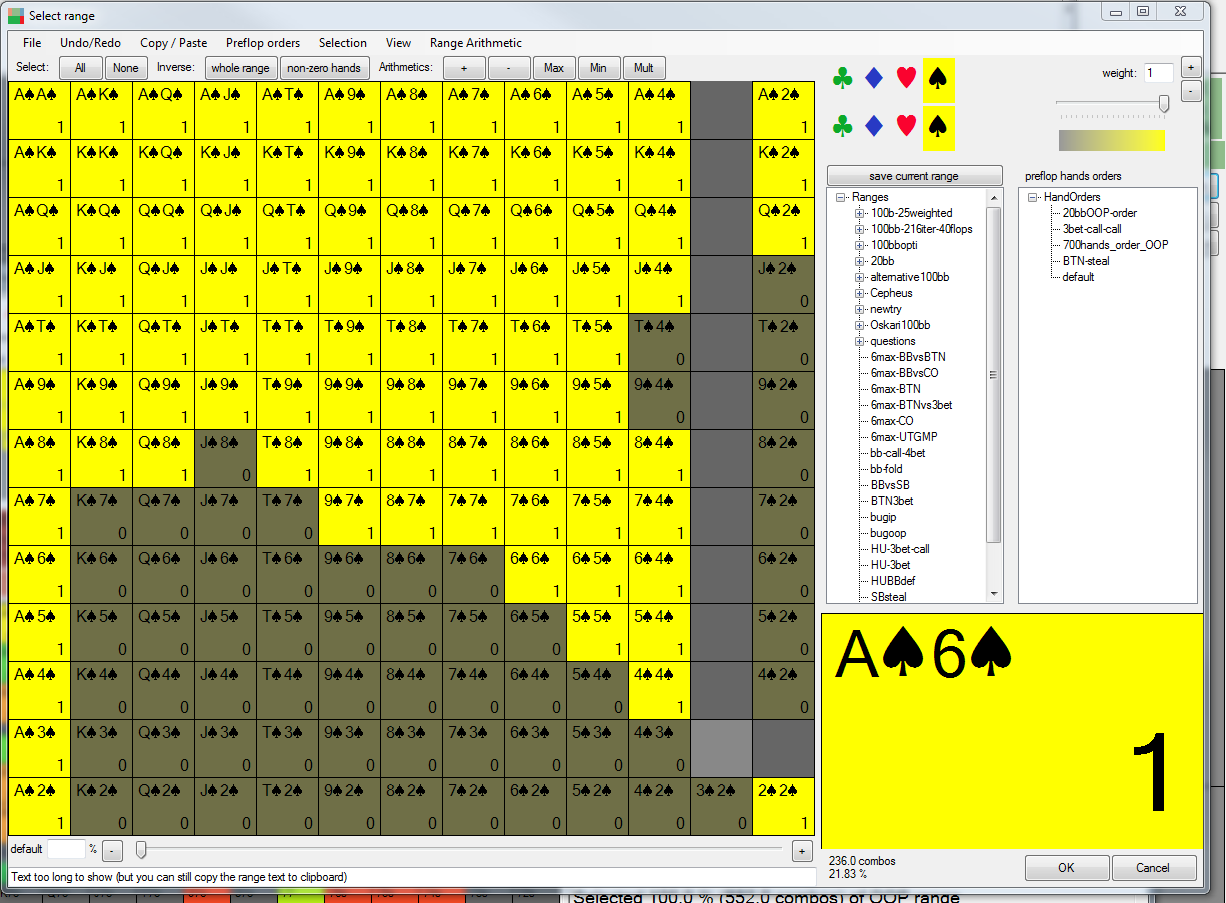The image size is (1226, 903).
Task: Toggle the 3♠2♠ cell in the grid
Action: pyautogui.click(x=721, y=806)
